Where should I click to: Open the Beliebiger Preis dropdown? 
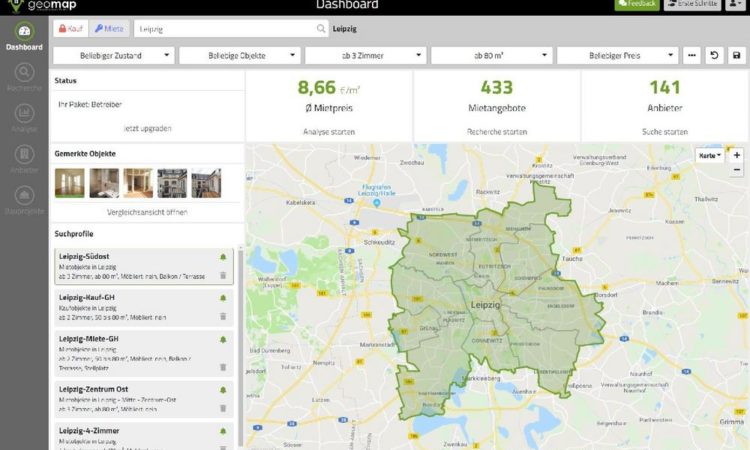pos(618,55)
